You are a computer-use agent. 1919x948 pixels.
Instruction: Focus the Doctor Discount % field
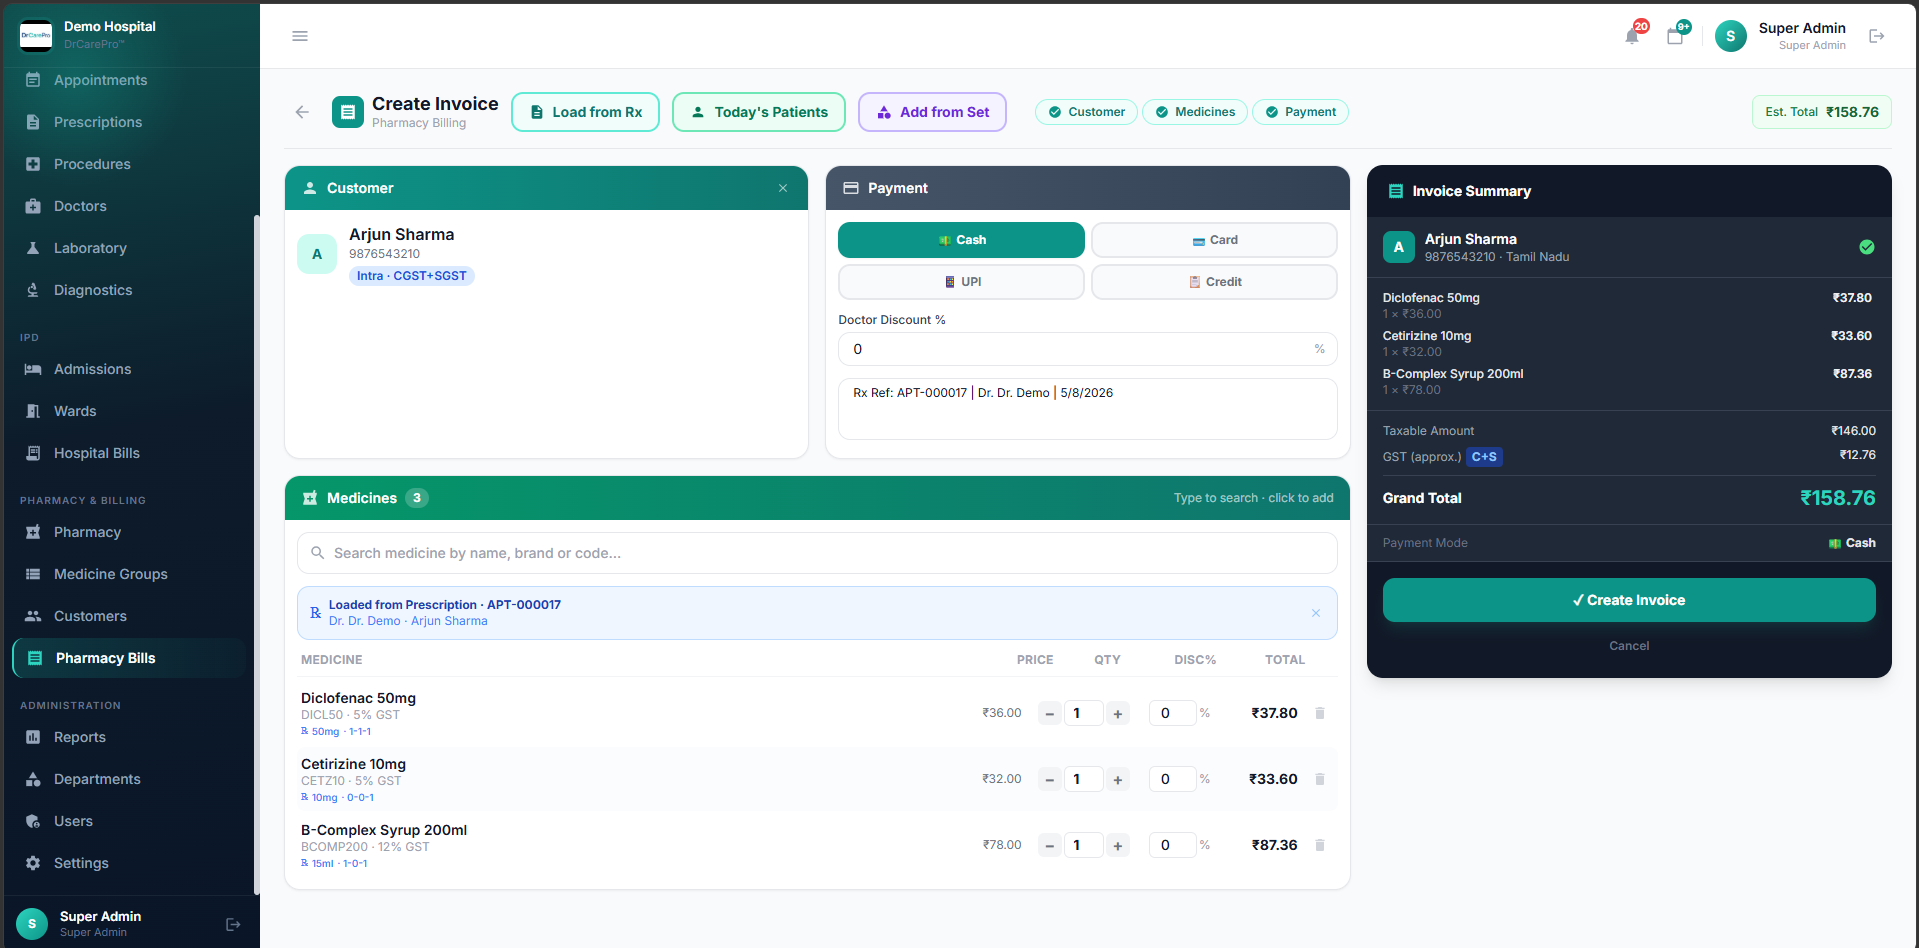(1087, 349)
